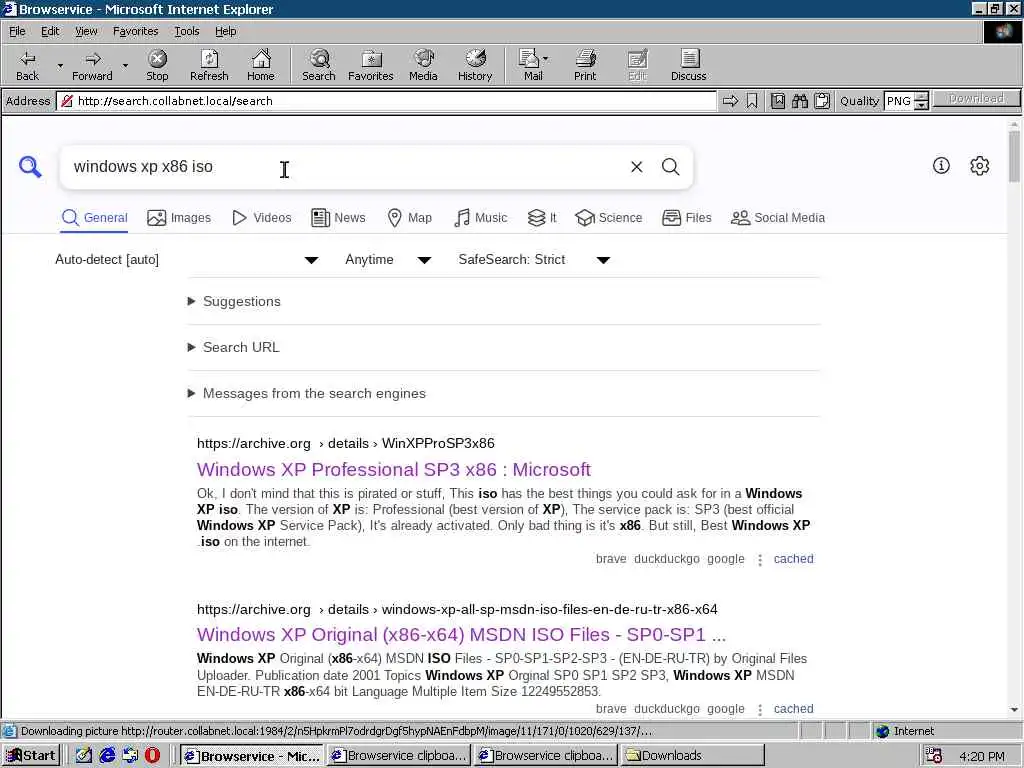Screen dimensions: 1024x768
Task: Open cached link of MSDN ISO result
Action: 793,709
